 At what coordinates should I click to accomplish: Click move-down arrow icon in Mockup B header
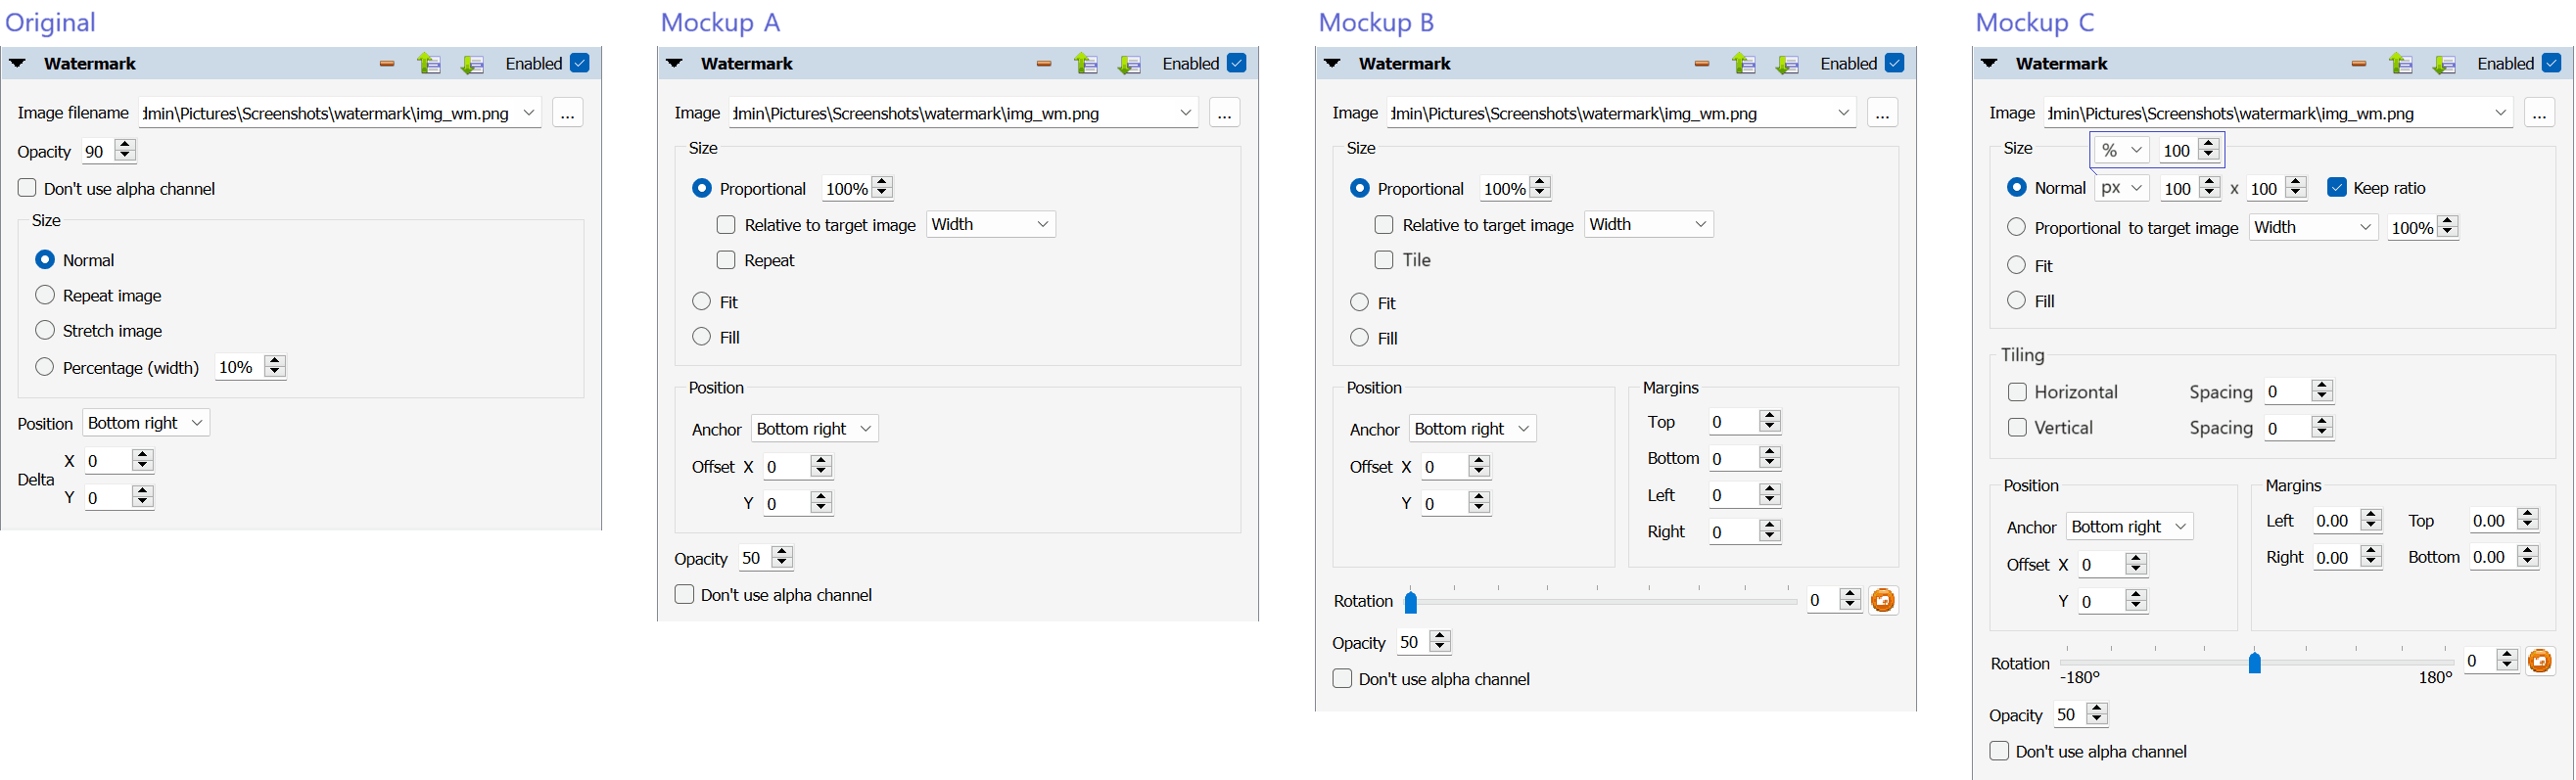tap(1787, 64)
